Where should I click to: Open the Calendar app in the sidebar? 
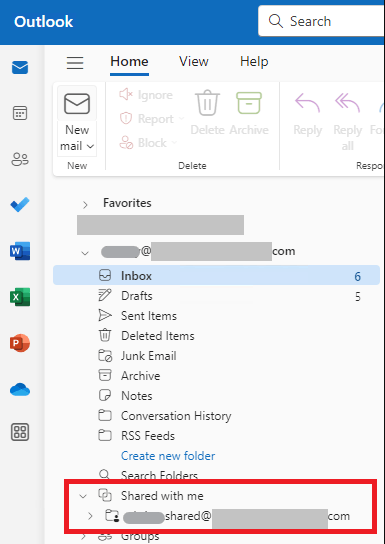click(20, 113)
